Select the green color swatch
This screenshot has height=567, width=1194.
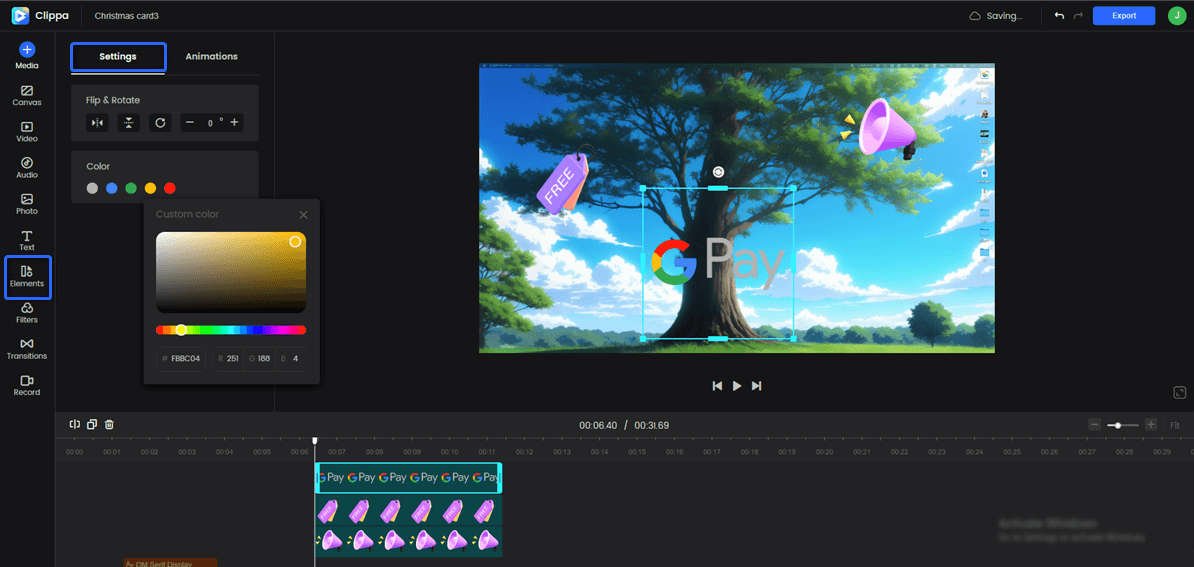click(131, 188)
